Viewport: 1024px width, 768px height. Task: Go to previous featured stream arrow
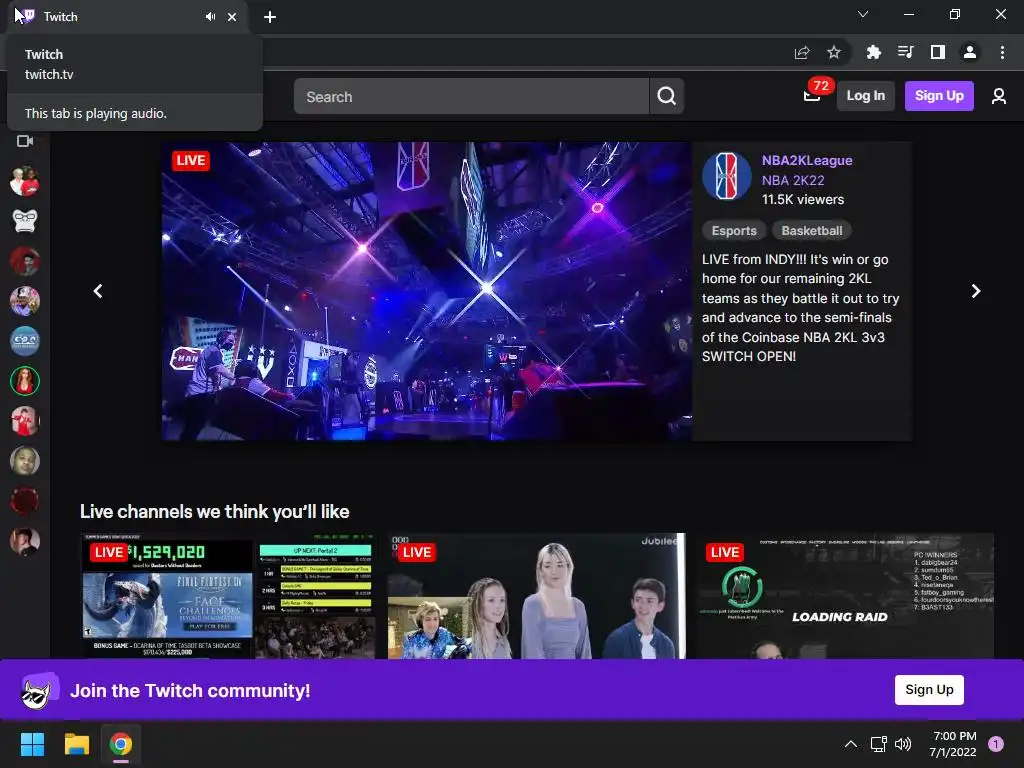tap(98, 291)
